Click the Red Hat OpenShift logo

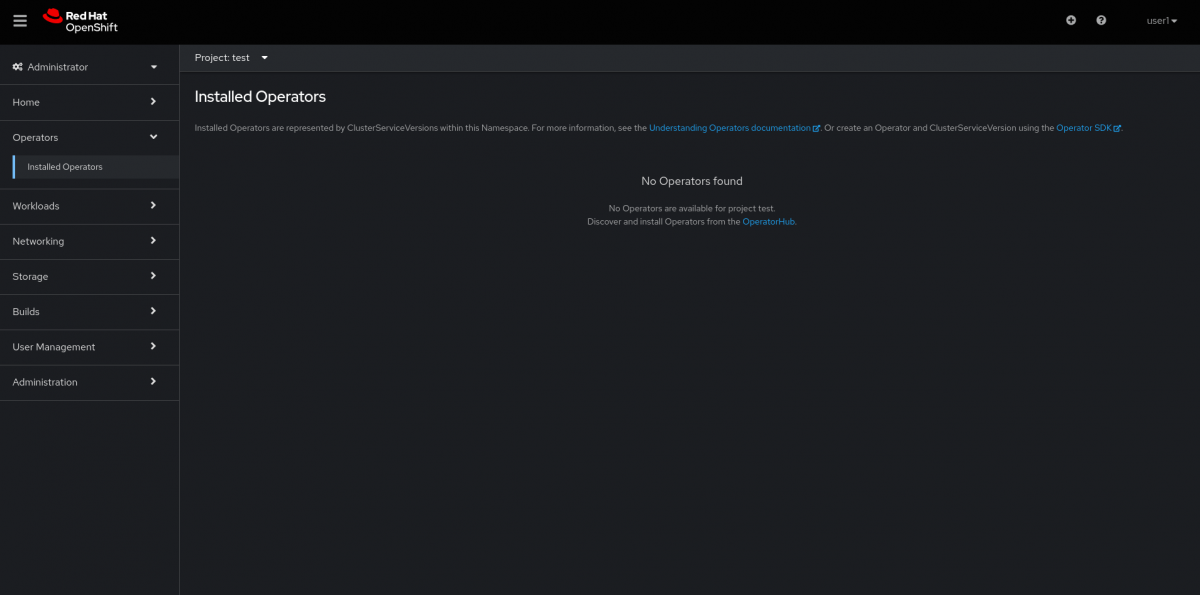81,21
